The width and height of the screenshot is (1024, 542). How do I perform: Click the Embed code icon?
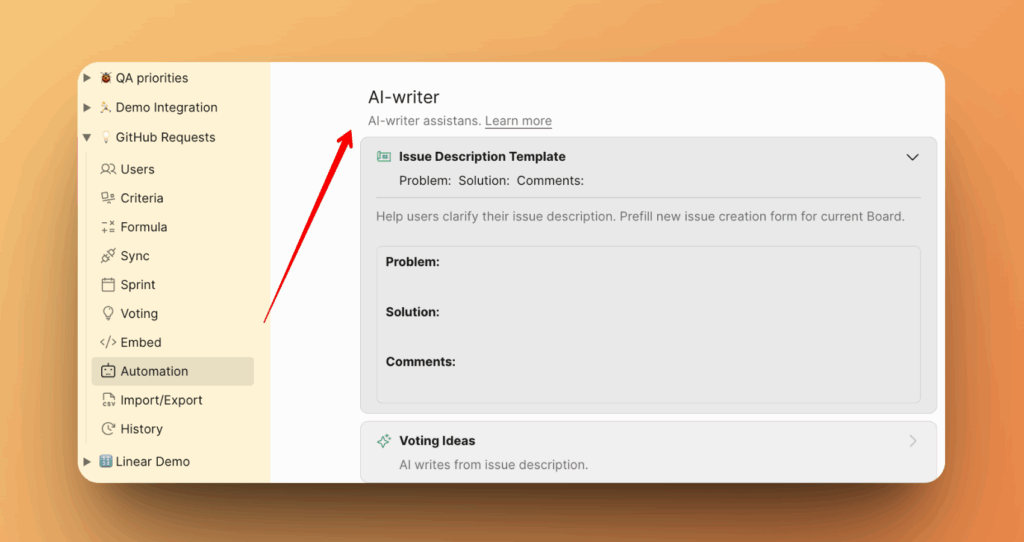pyautogui.click(x=108, y=342)
